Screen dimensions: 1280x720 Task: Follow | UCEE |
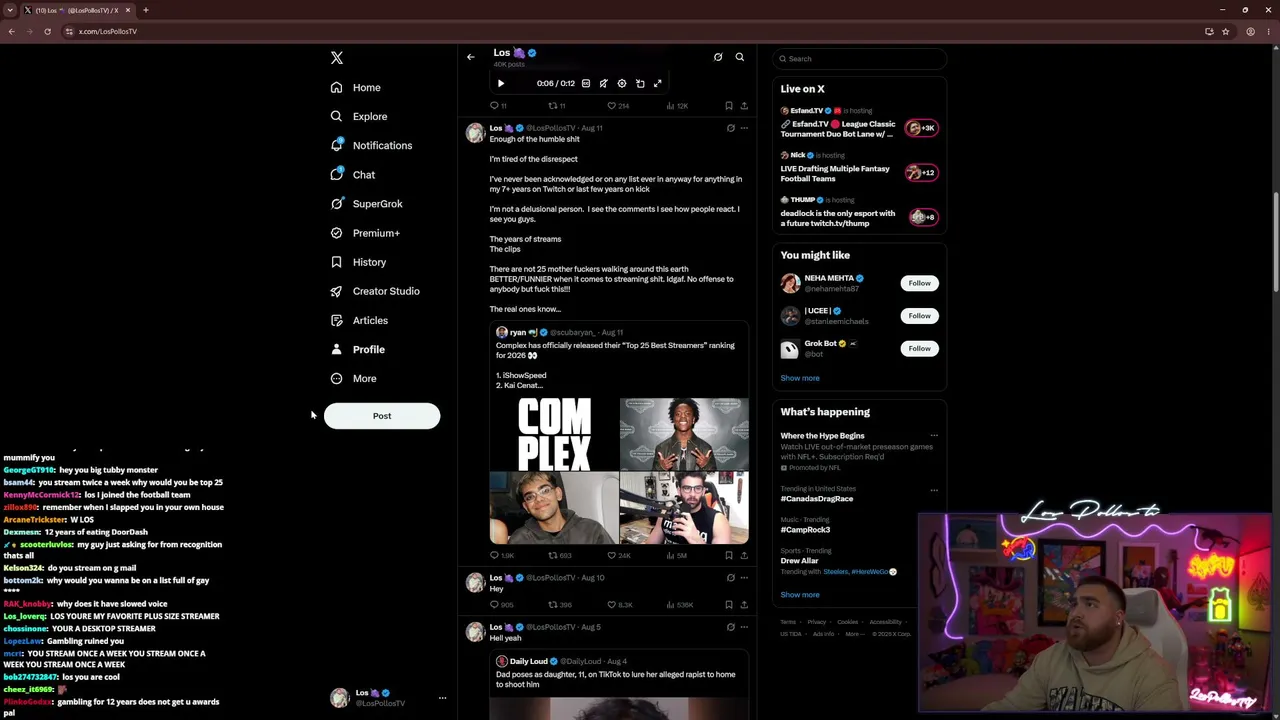[919, 315]
